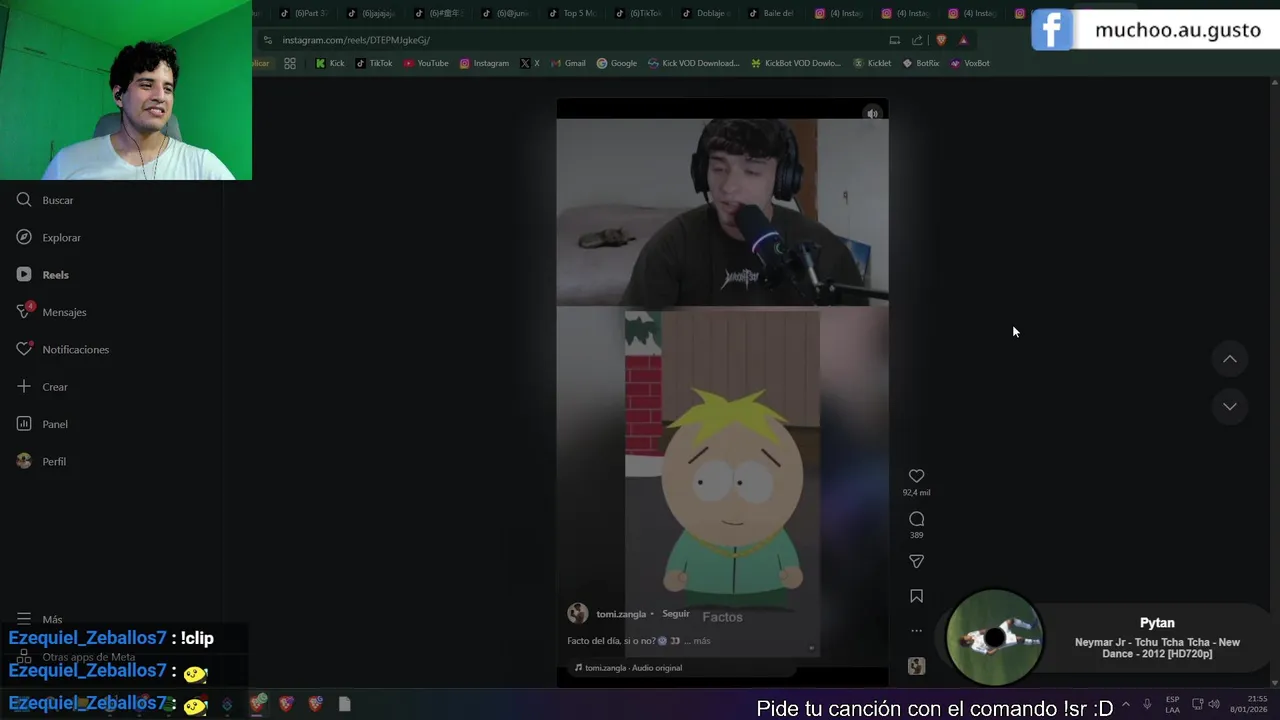Viewport: 1280px width, 720px height.
Task: Open tomi.zangla profile username
Action: 621,614
